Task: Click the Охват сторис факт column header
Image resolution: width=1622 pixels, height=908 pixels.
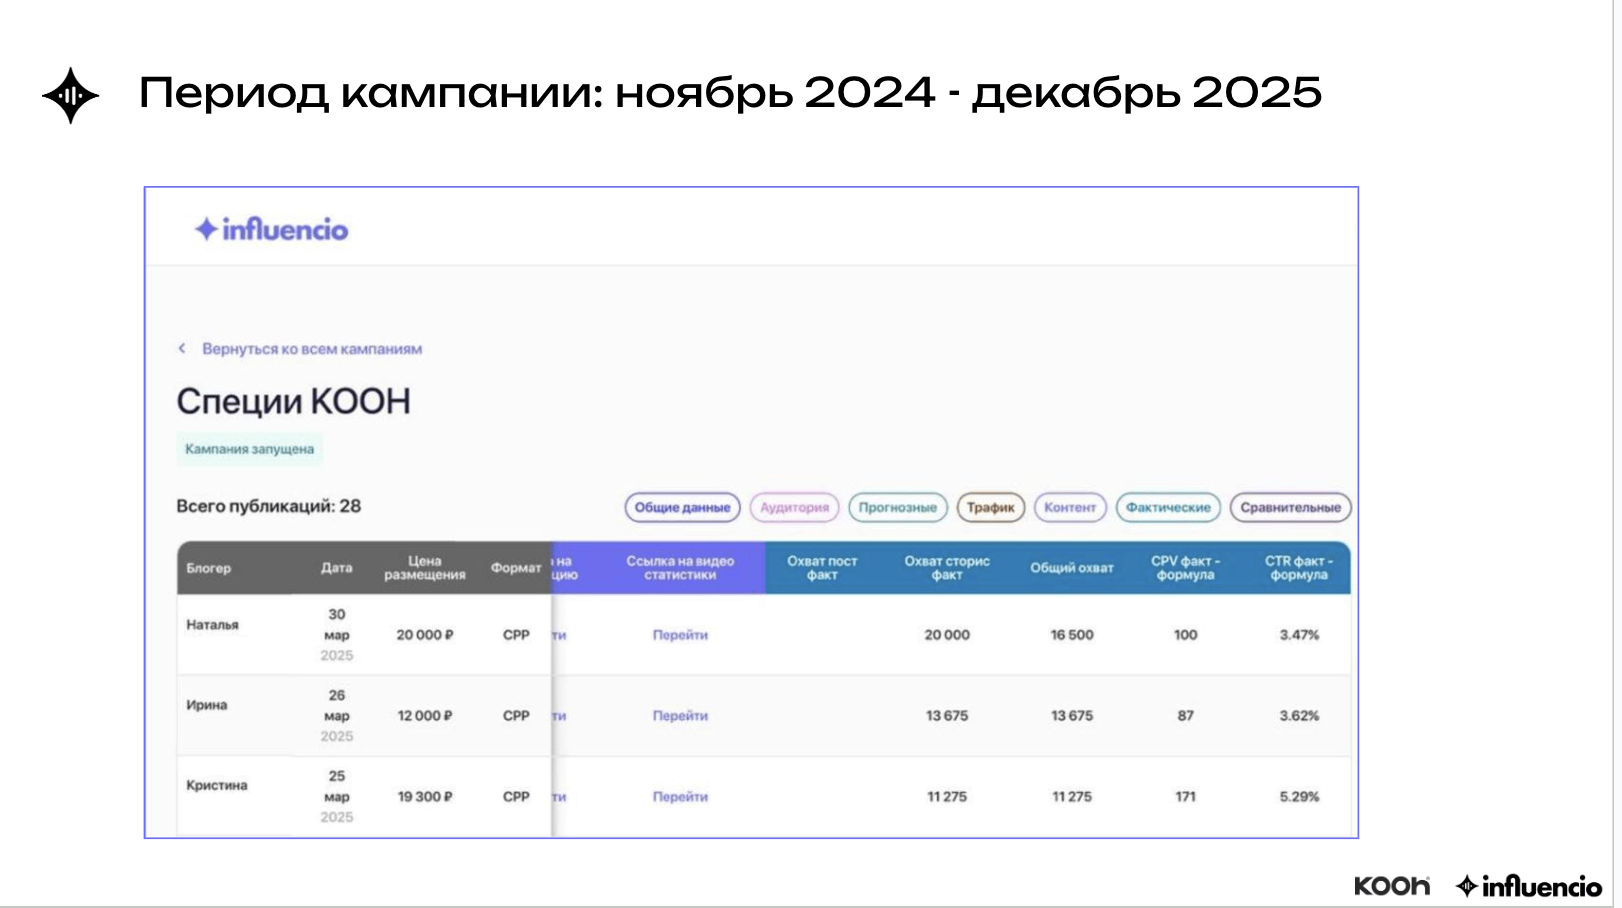Action: (x=947, y=568)
